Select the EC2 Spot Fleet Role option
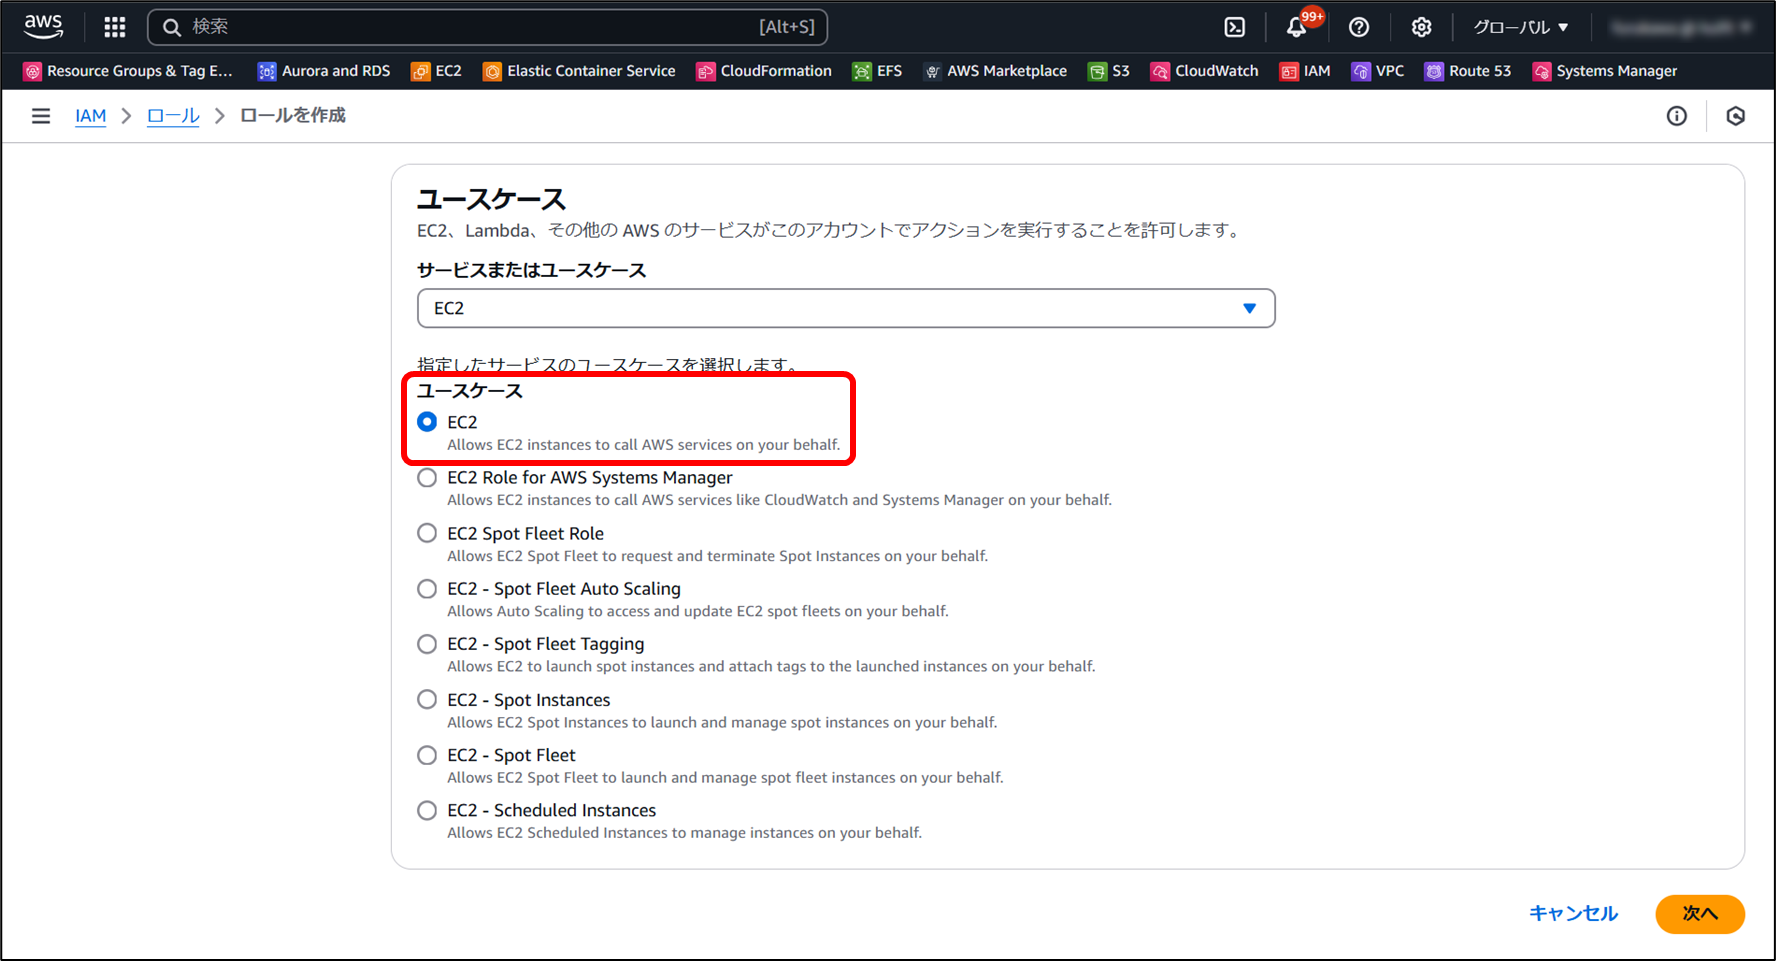Viewport: 1776px width, 961px height. (427, 533)
